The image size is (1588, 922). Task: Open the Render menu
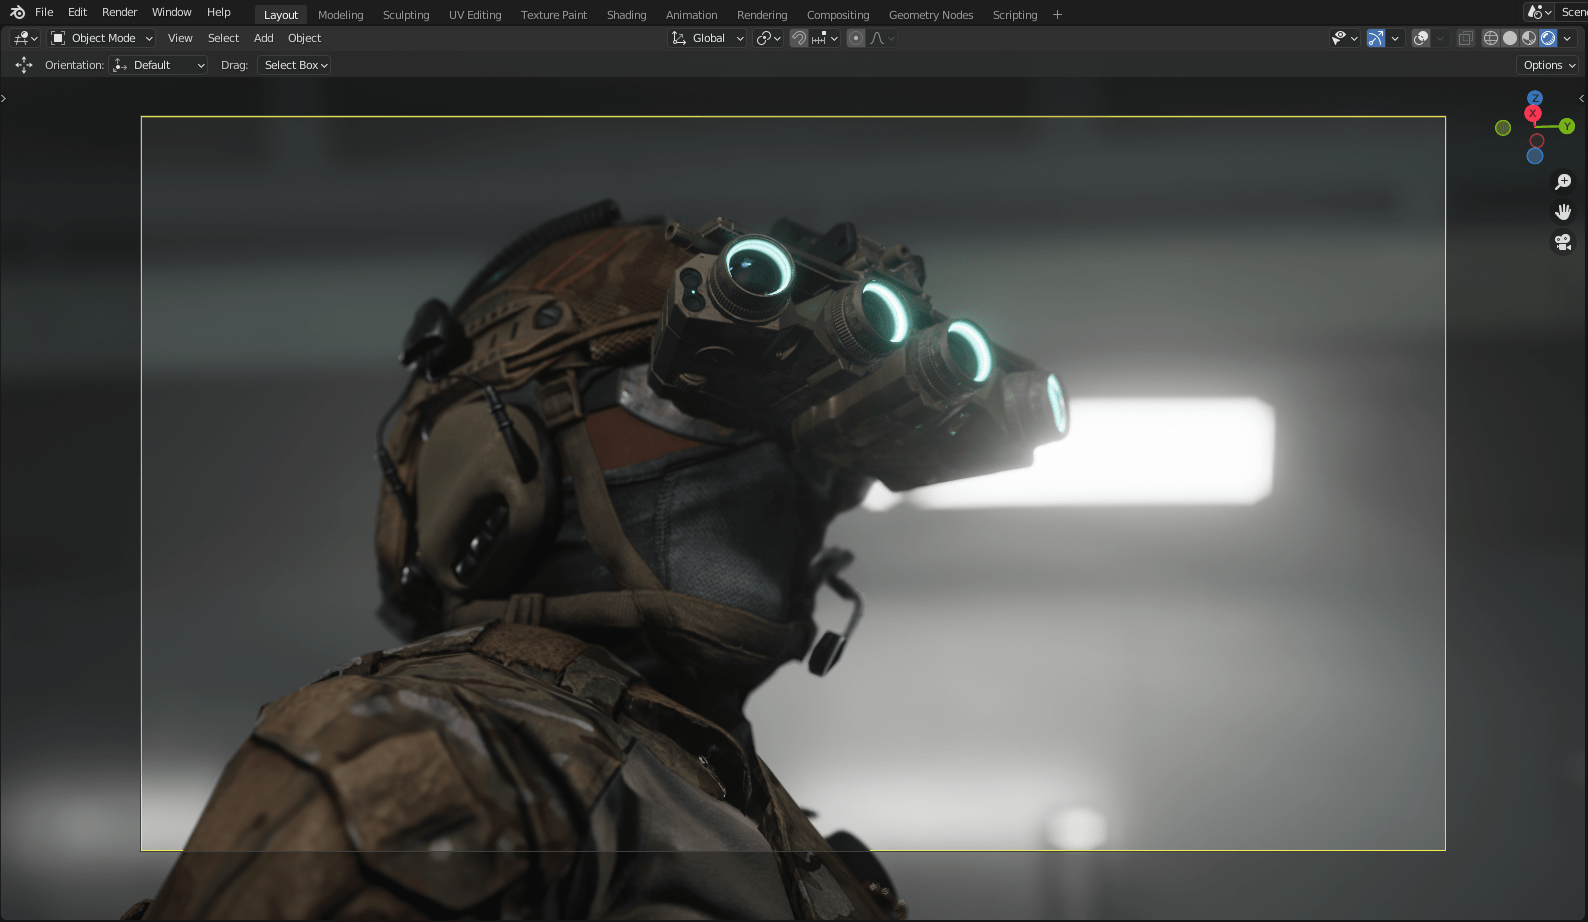119,12
